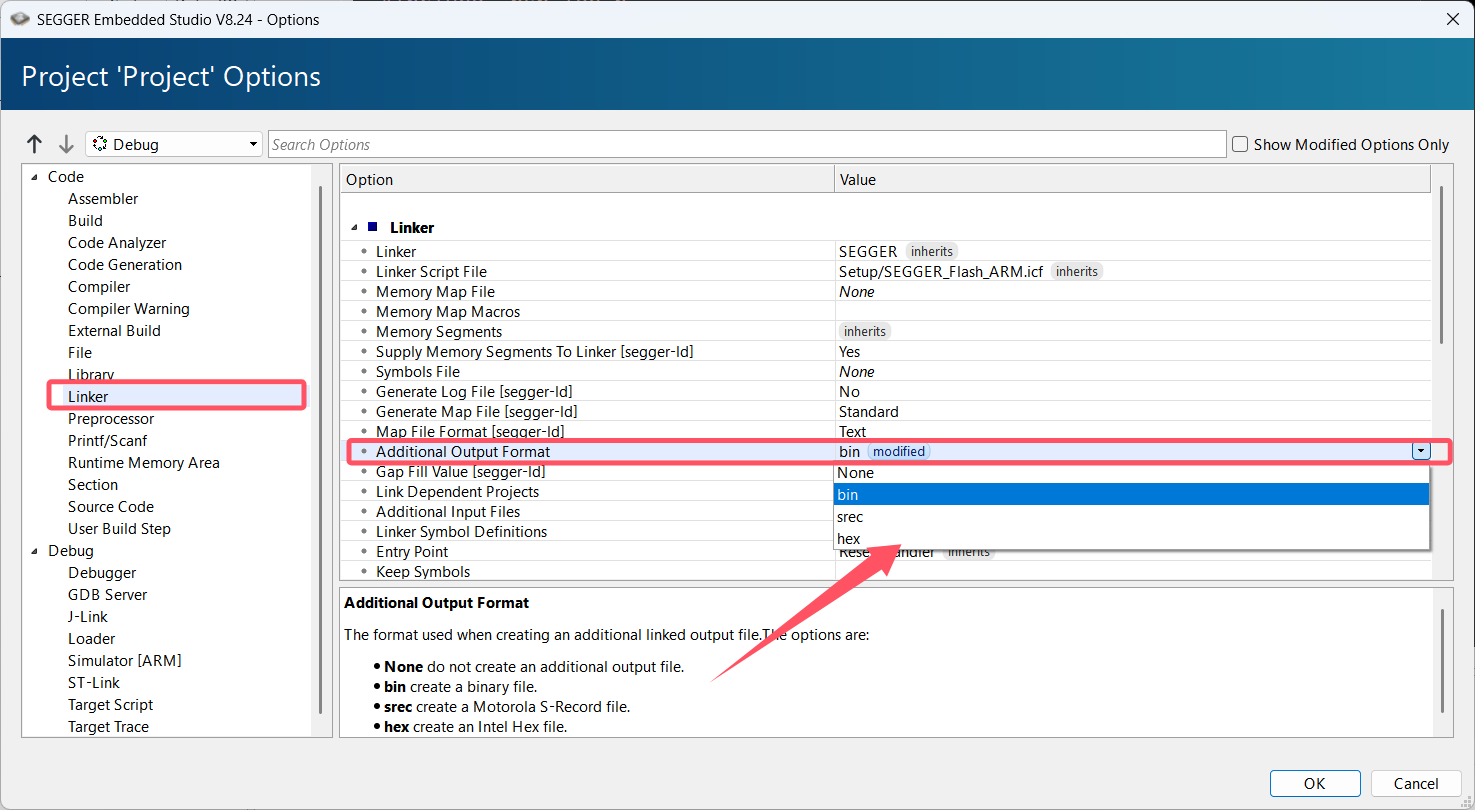Select Compiler Warning category

pos(129,309)
